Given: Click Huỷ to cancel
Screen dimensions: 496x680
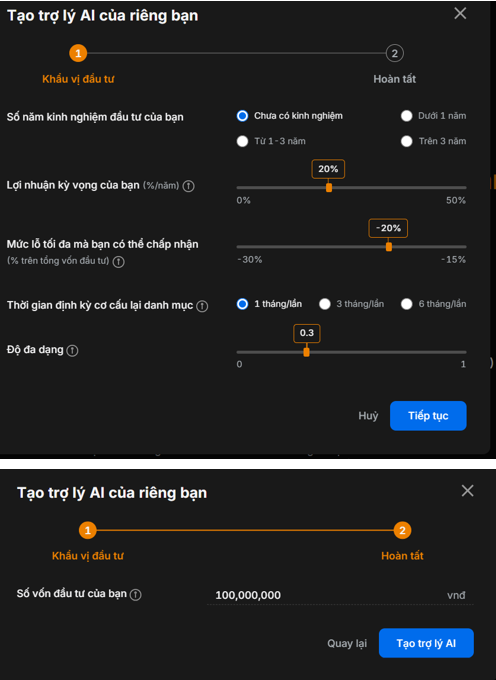Looking at the screenshot, I should 368,416.
